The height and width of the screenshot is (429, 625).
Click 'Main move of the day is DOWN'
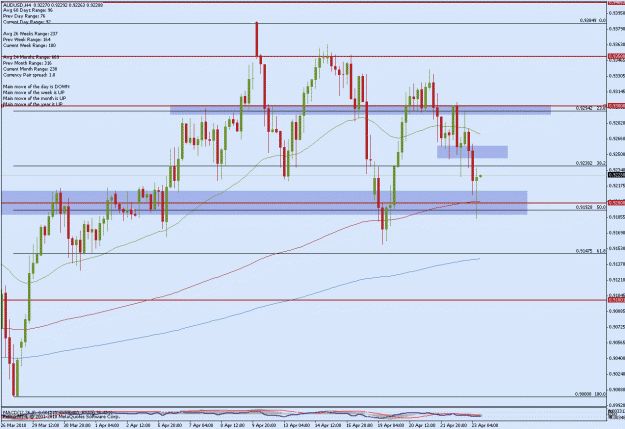(x=36, y=87)
